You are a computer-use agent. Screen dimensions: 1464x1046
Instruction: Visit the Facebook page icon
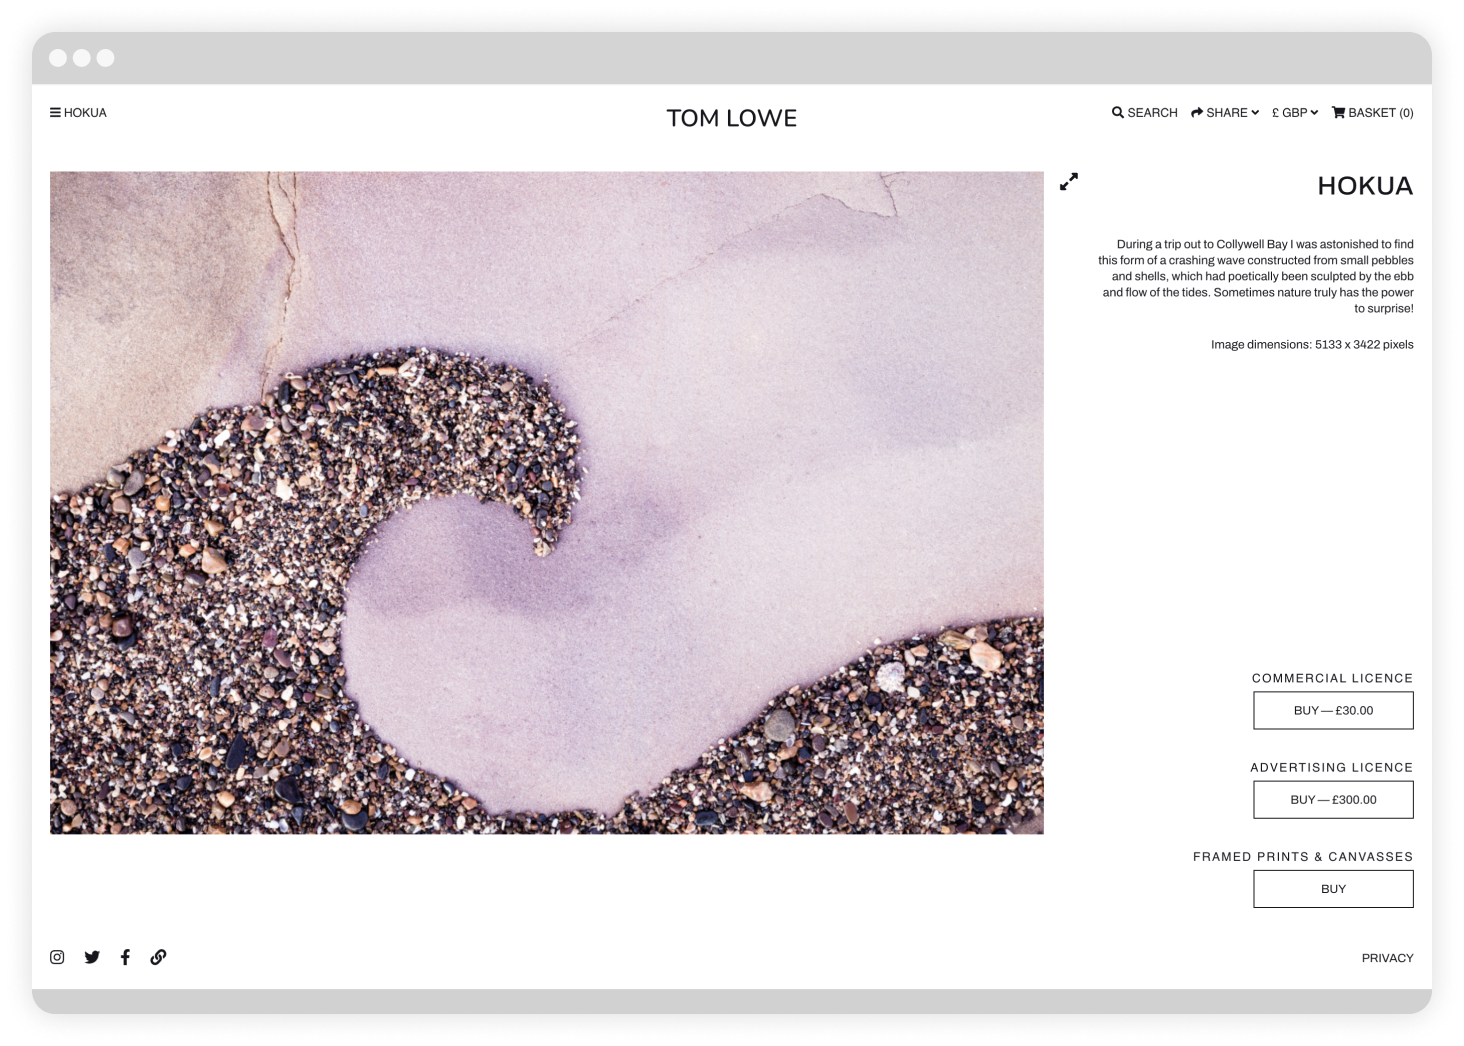coord(125,957)
